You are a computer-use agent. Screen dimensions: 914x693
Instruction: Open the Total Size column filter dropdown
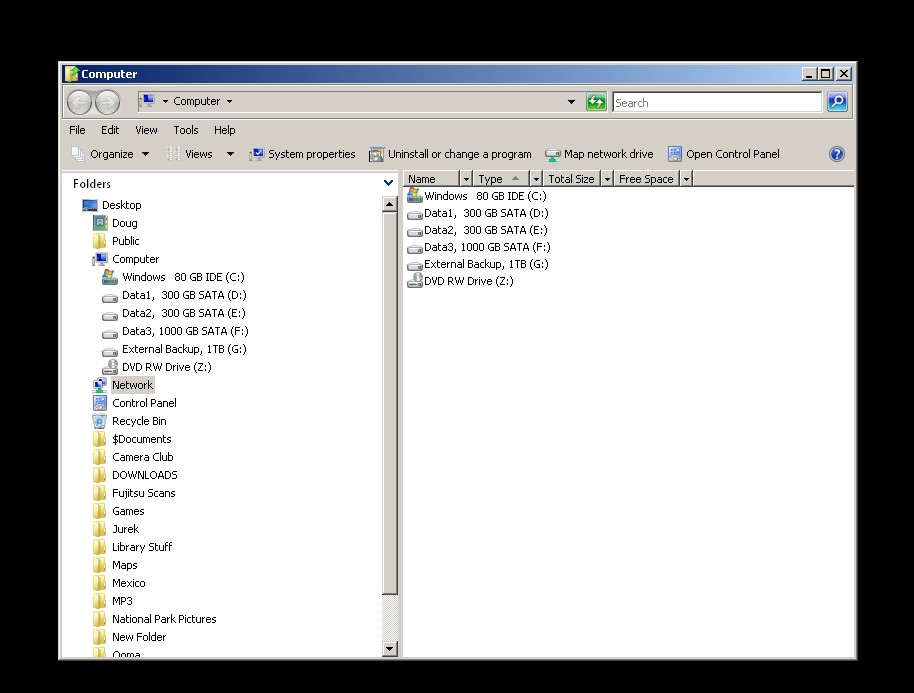click(x=607, y=179)
